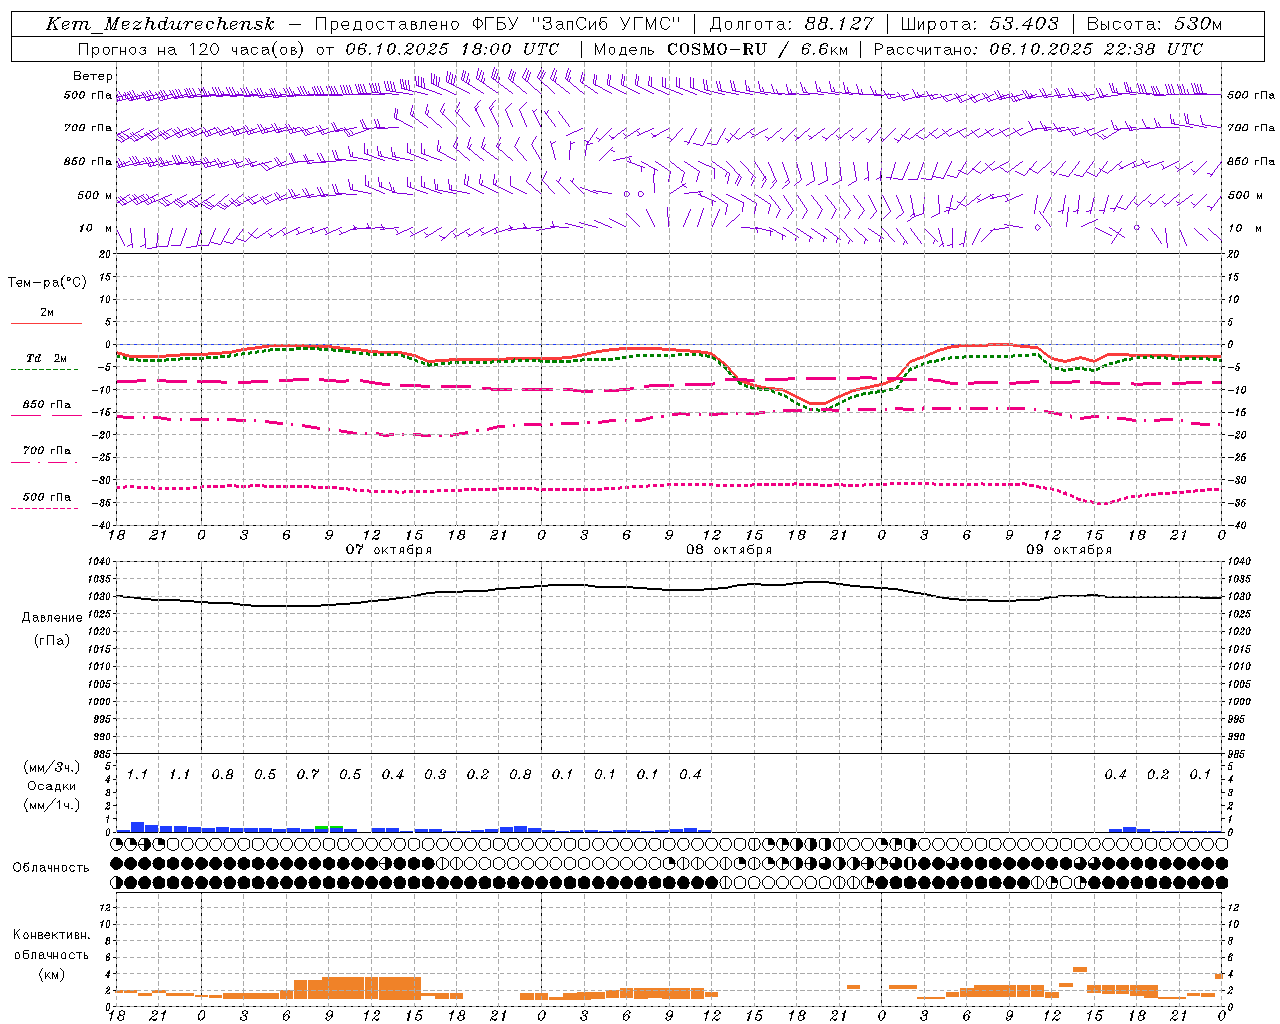Click the Осадки precipitation label
1280x1024 pixels.
tap(52, 786)
